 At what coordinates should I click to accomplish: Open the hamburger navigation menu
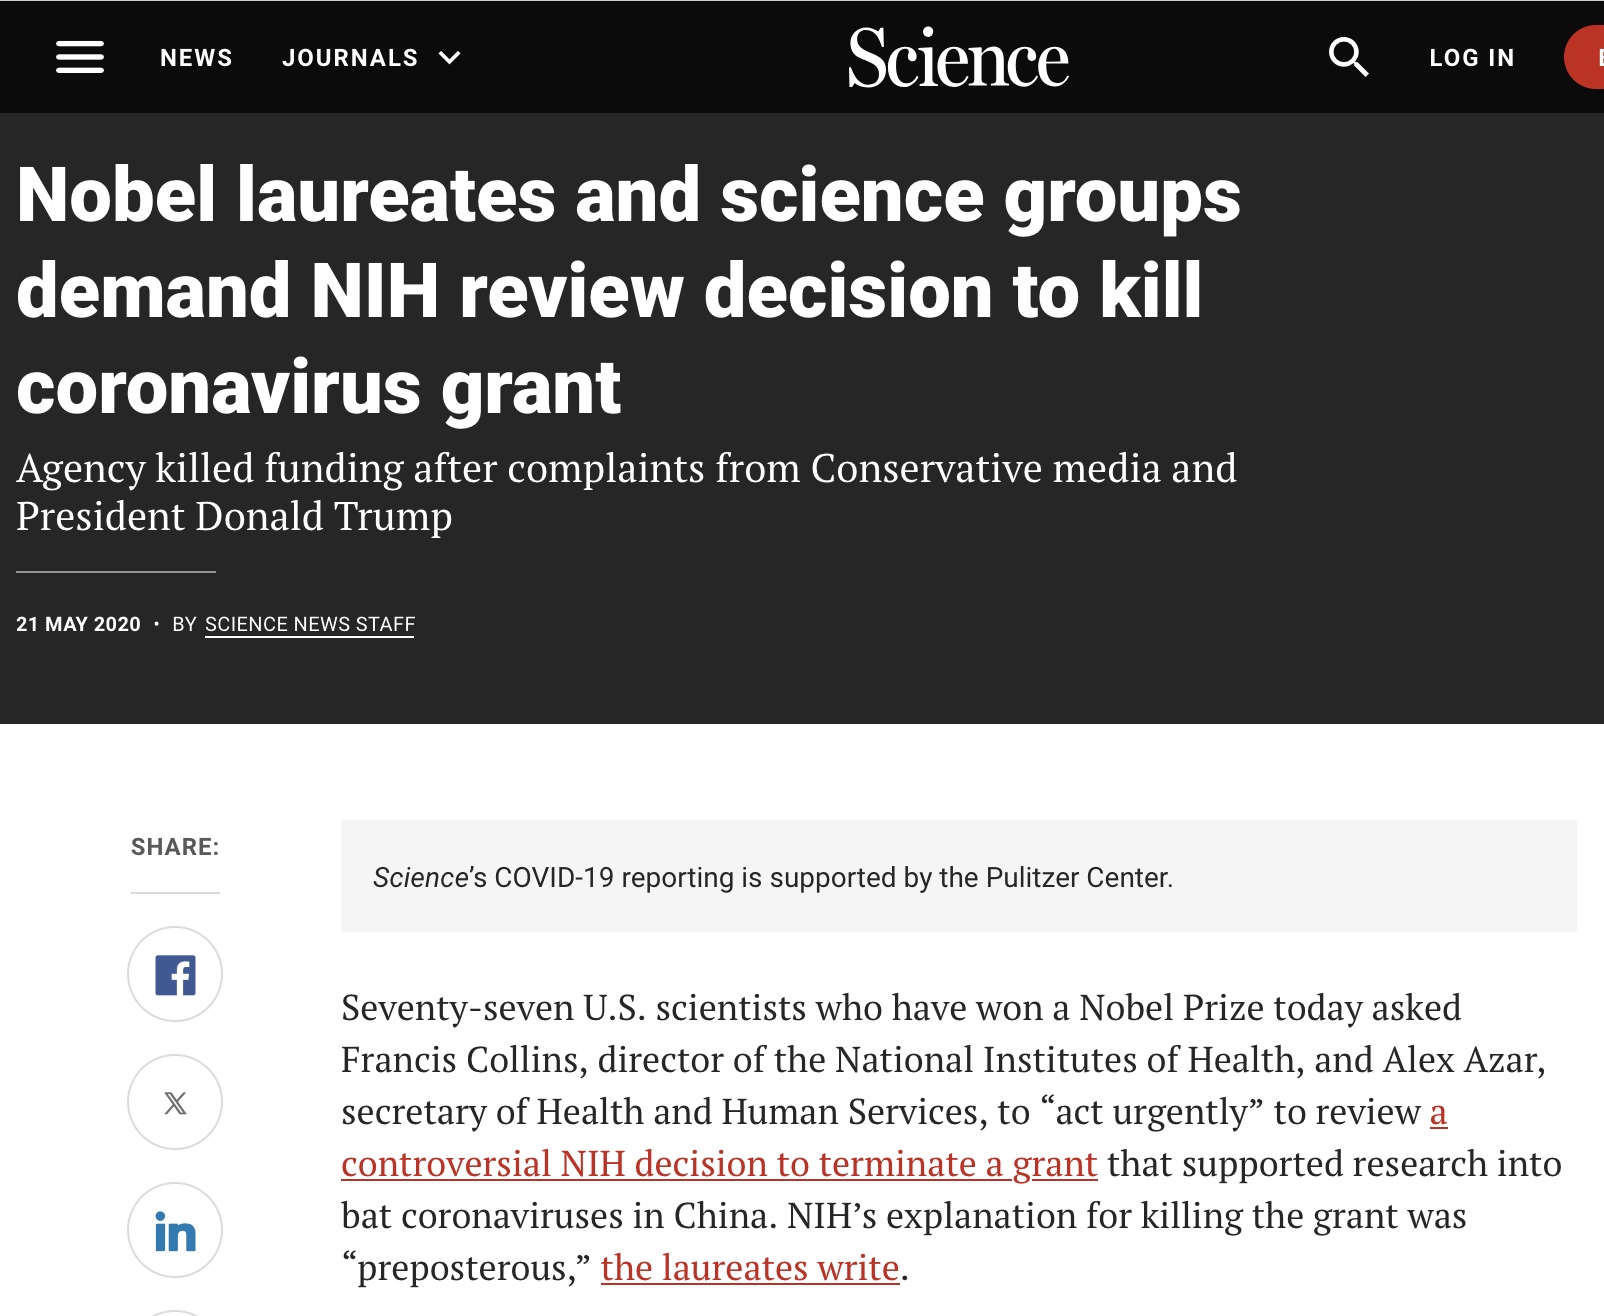click(80, 57)
